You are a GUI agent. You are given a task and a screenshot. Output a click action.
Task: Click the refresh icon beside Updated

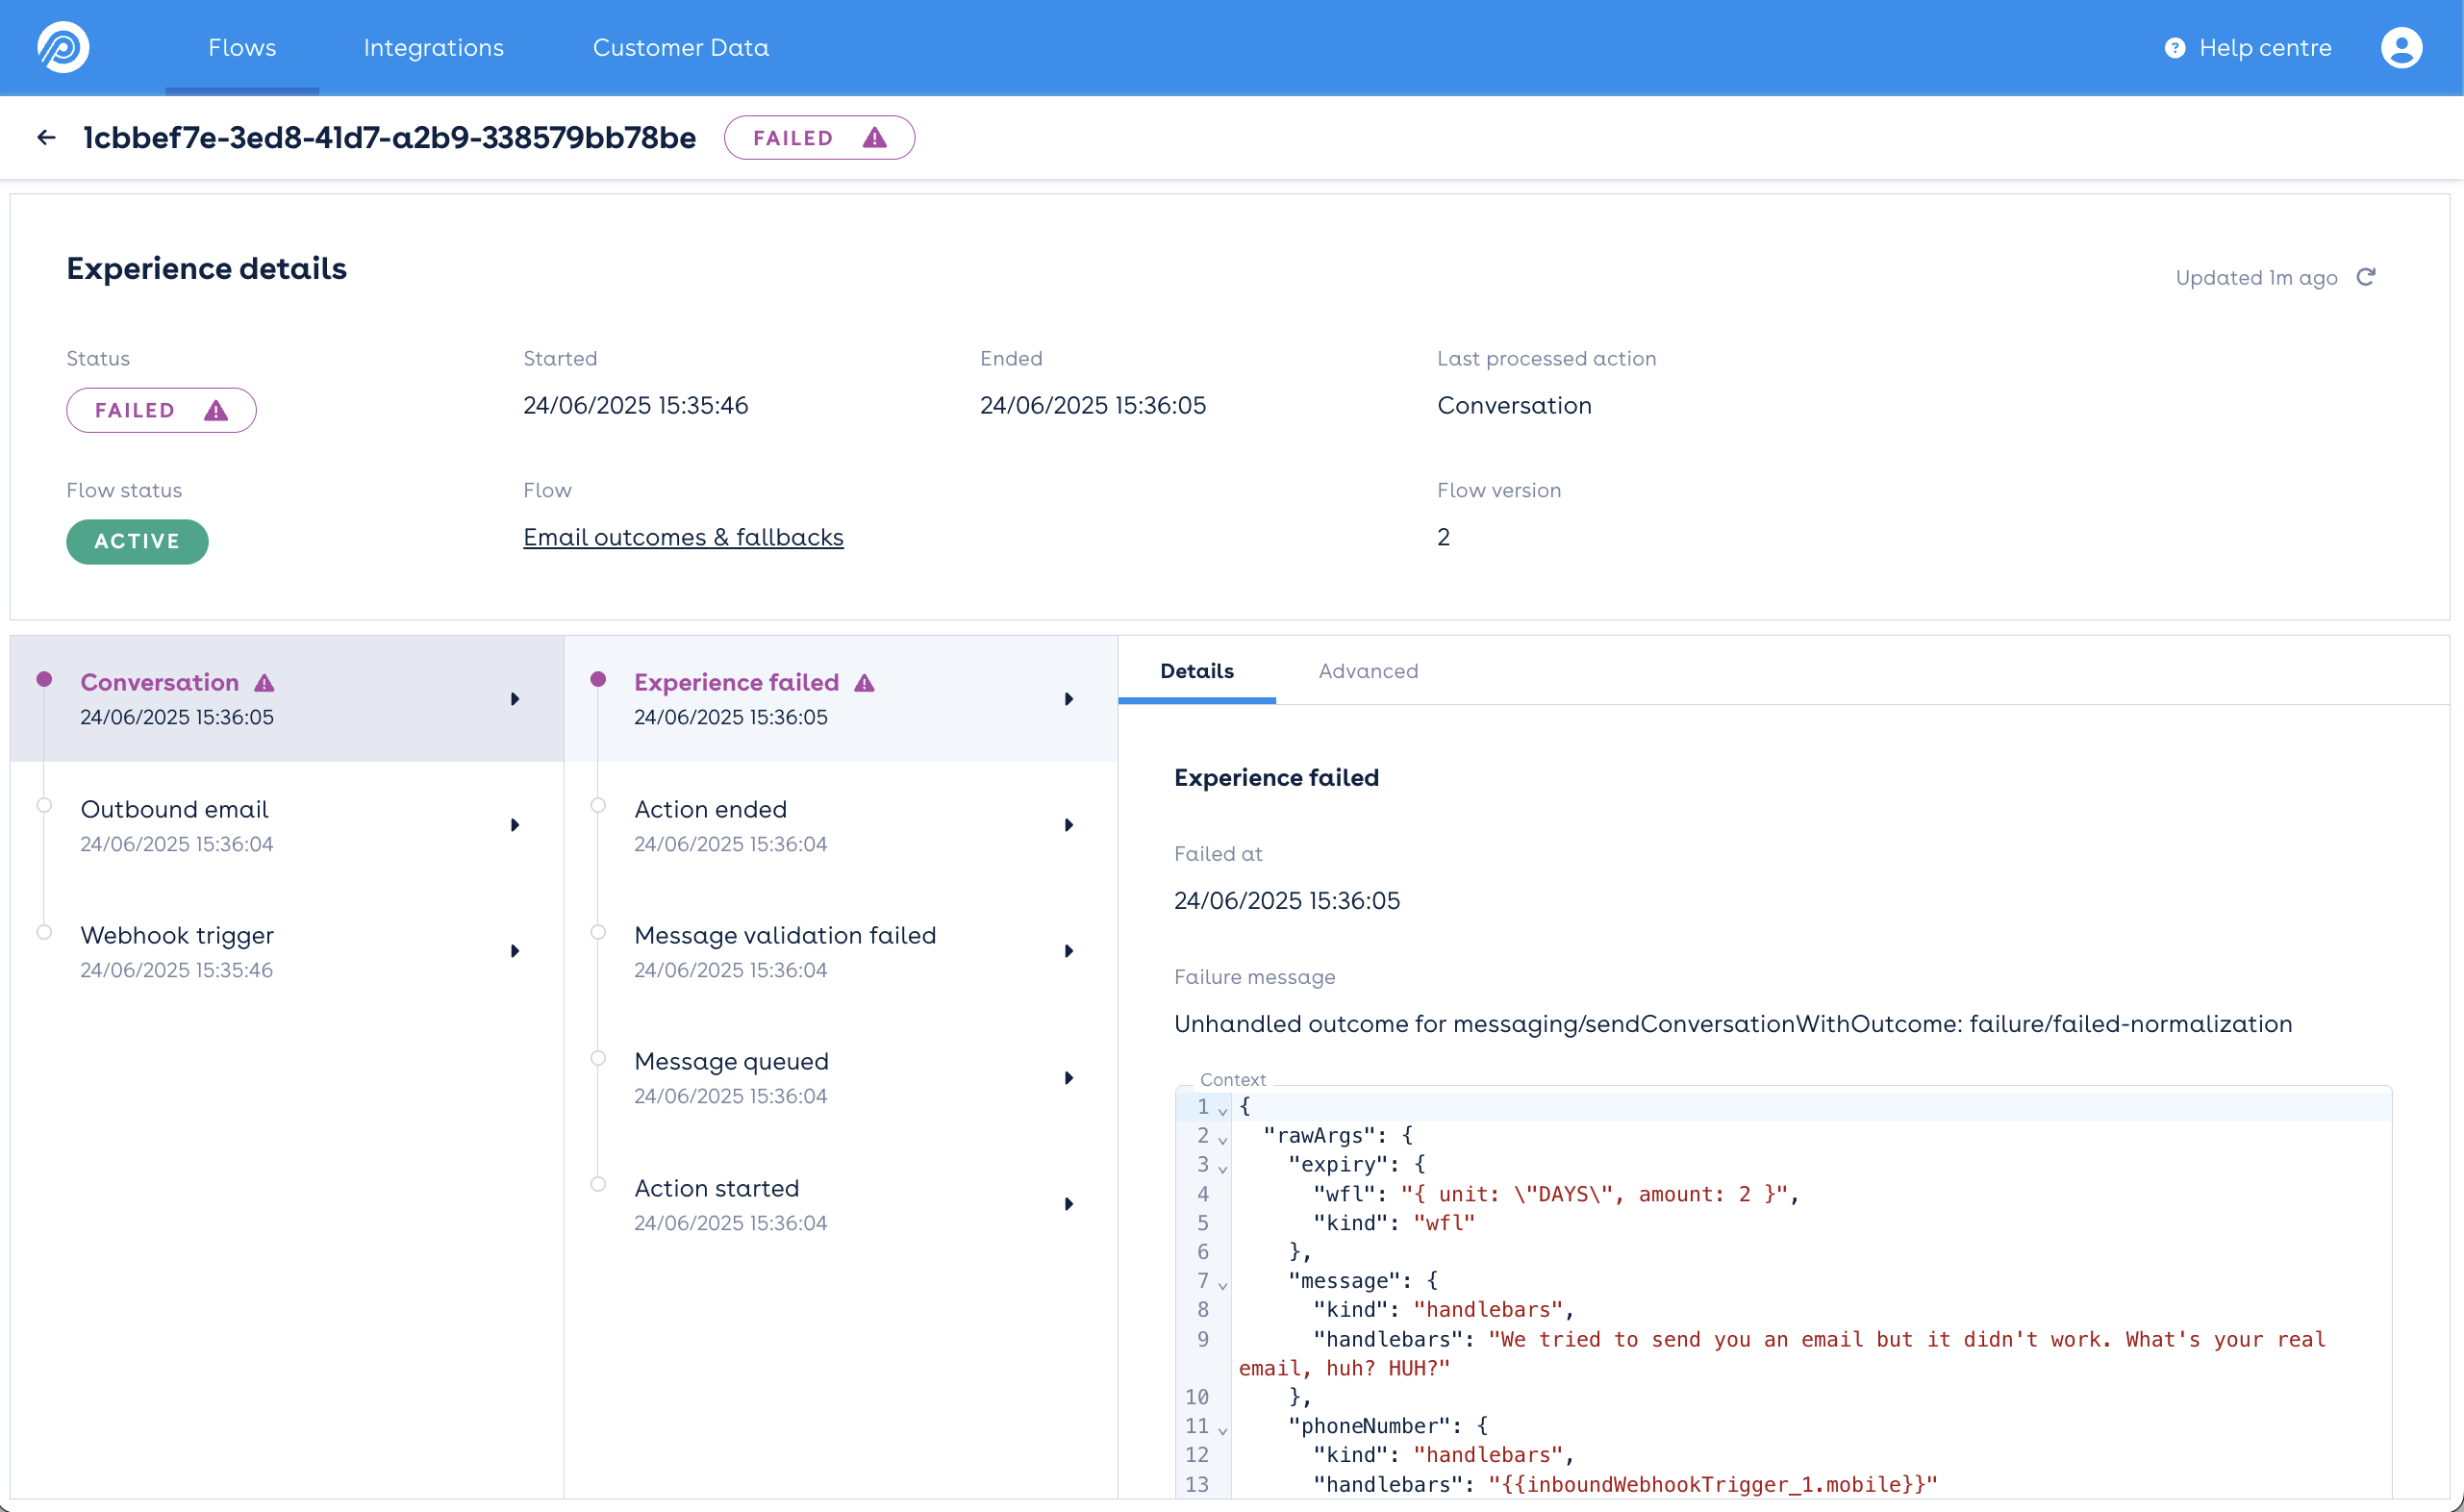click(2365, 277)
